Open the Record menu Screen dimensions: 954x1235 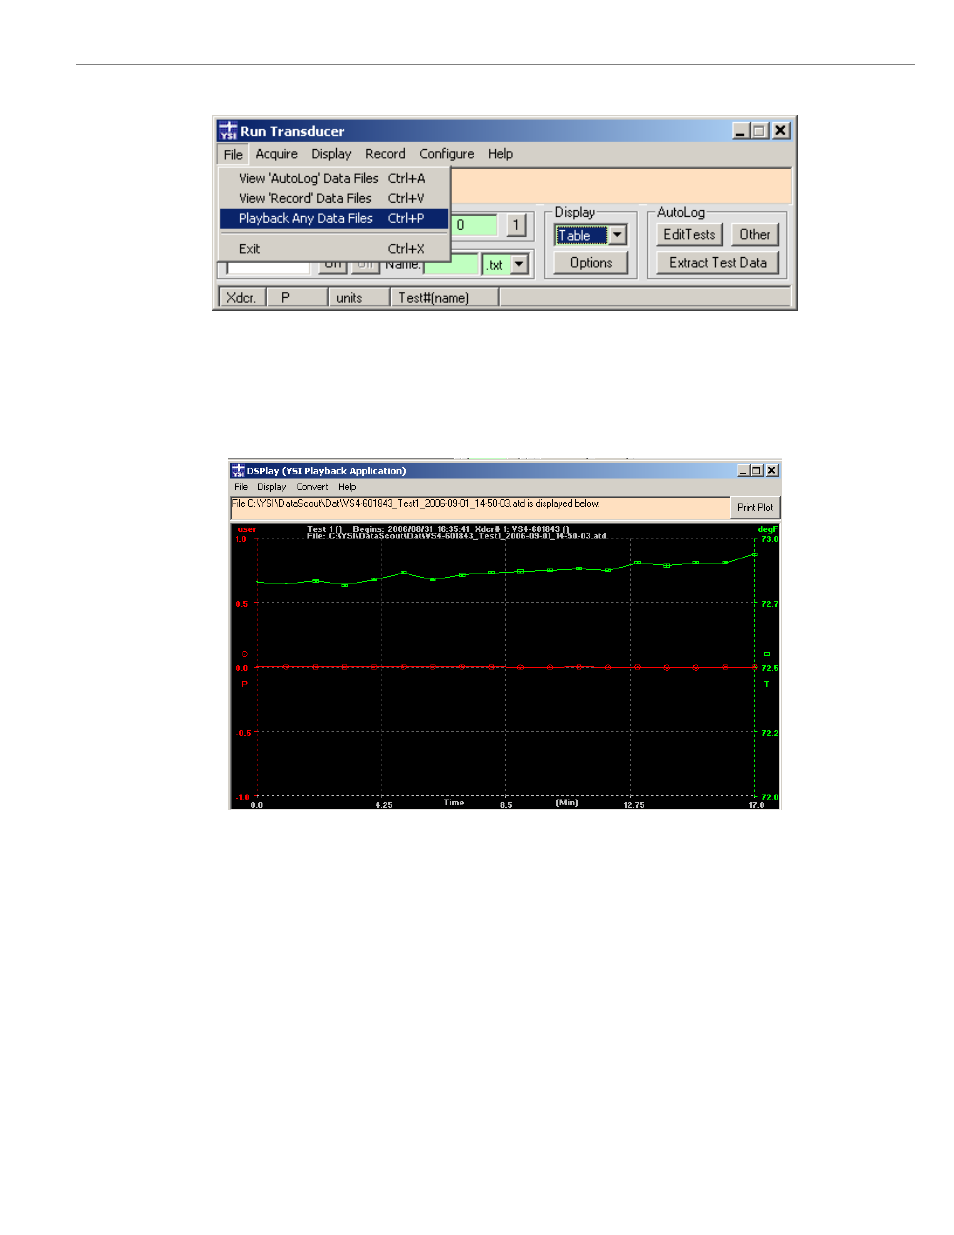tap(385, 154)
